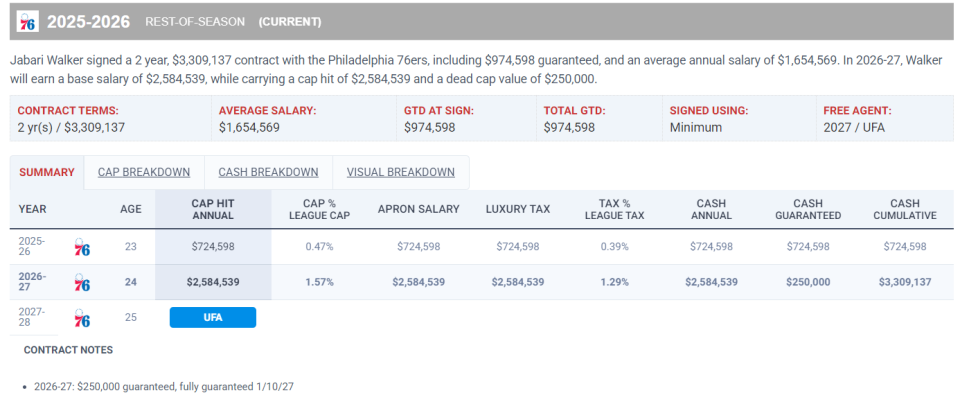The image size is (960, 411).
Task: Click the Apron Salary column header
Action: [x=419, y=209]
